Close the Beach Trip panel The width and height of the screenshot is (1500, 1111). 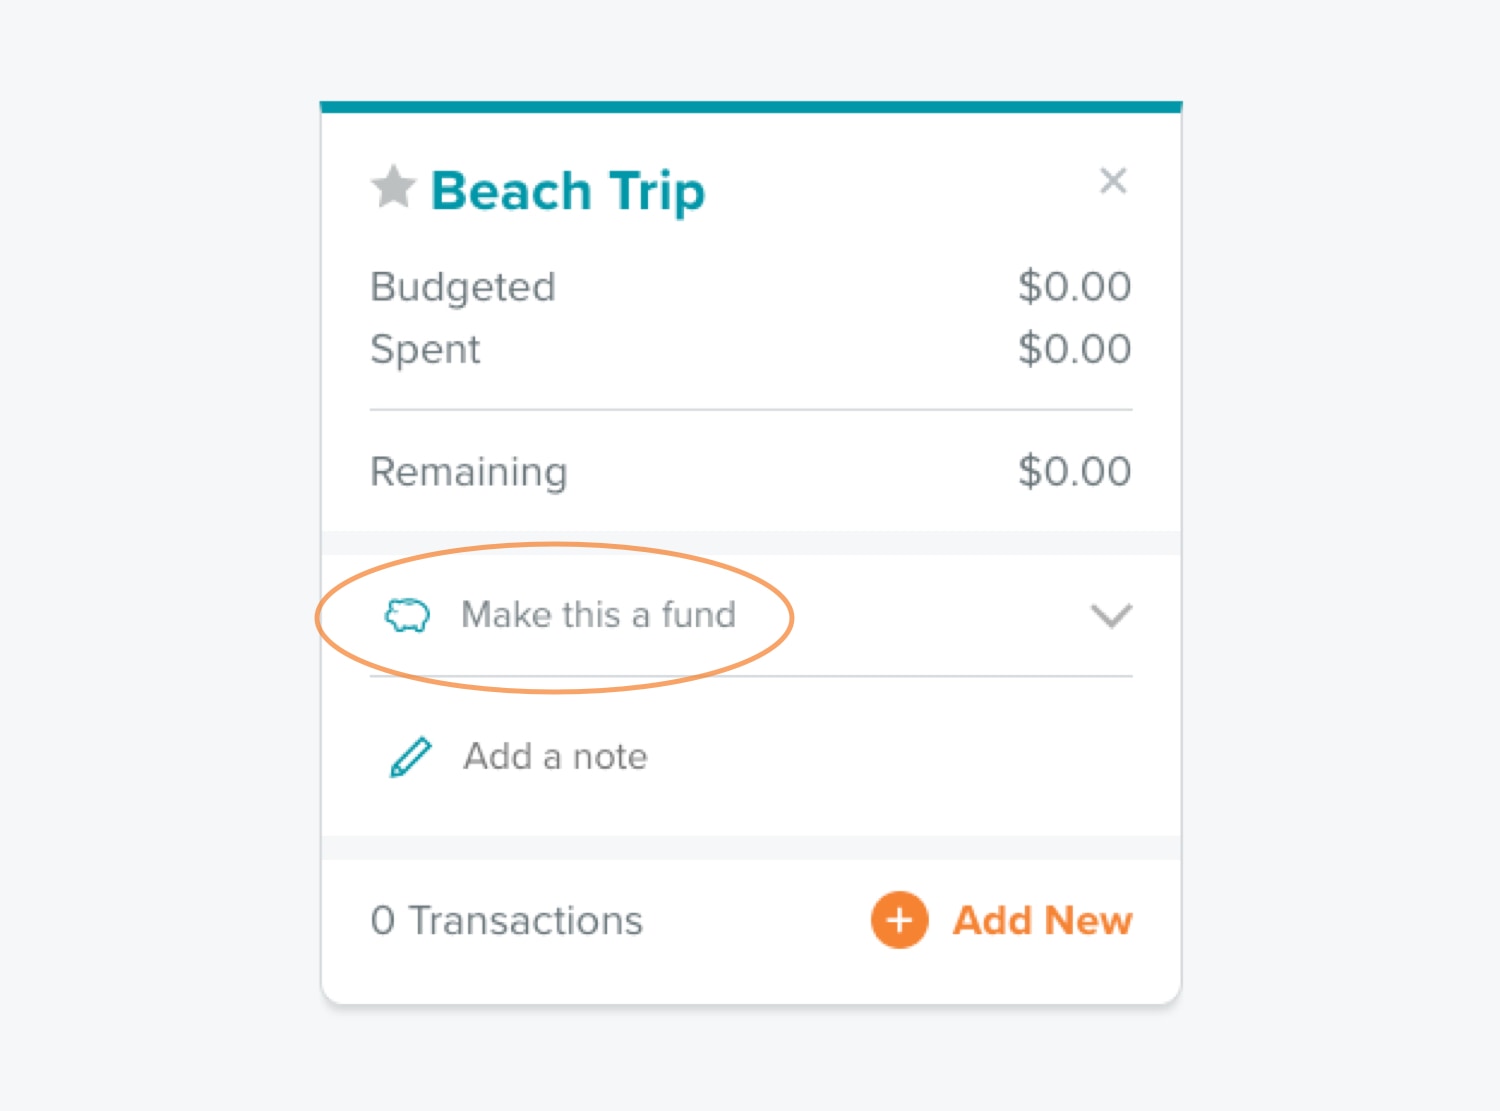pos(1113,181)
